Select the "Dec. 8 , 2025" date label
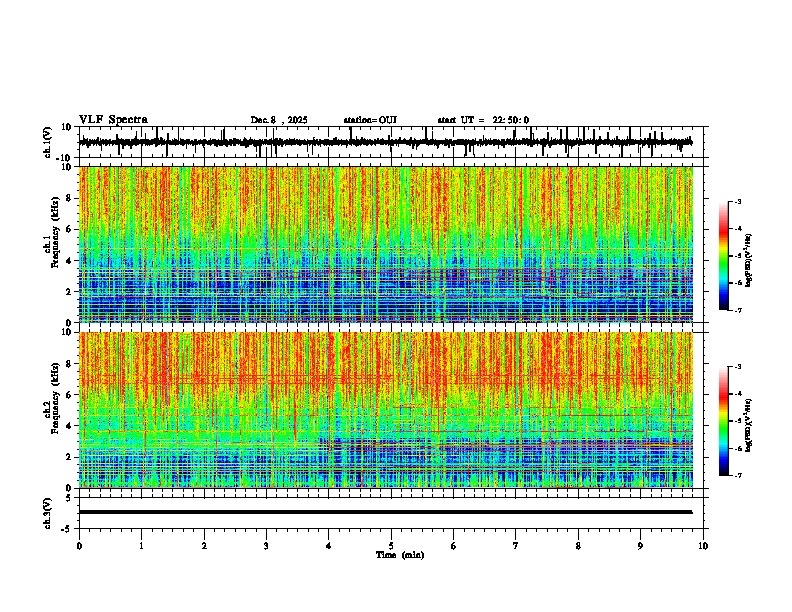This screenshot has width=792, height=612. click(x=279, y=120)
